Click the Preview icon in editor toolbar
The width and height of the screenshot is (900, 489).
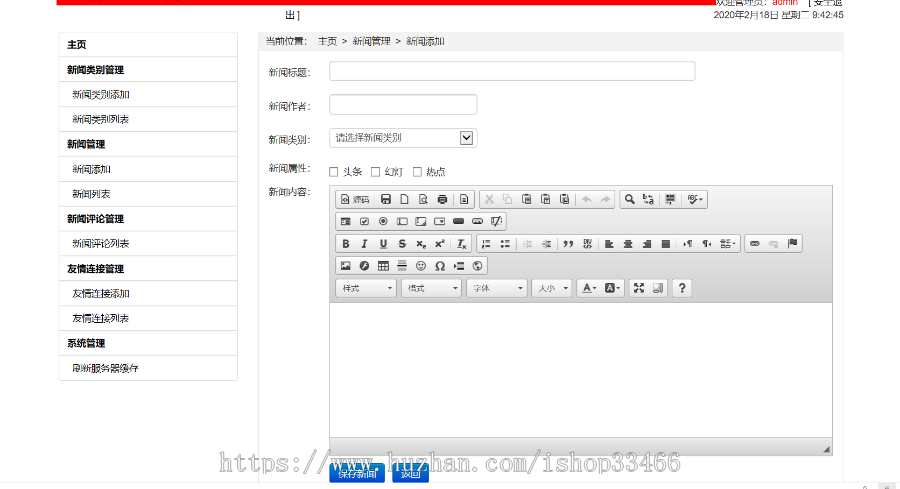(424, 199)
